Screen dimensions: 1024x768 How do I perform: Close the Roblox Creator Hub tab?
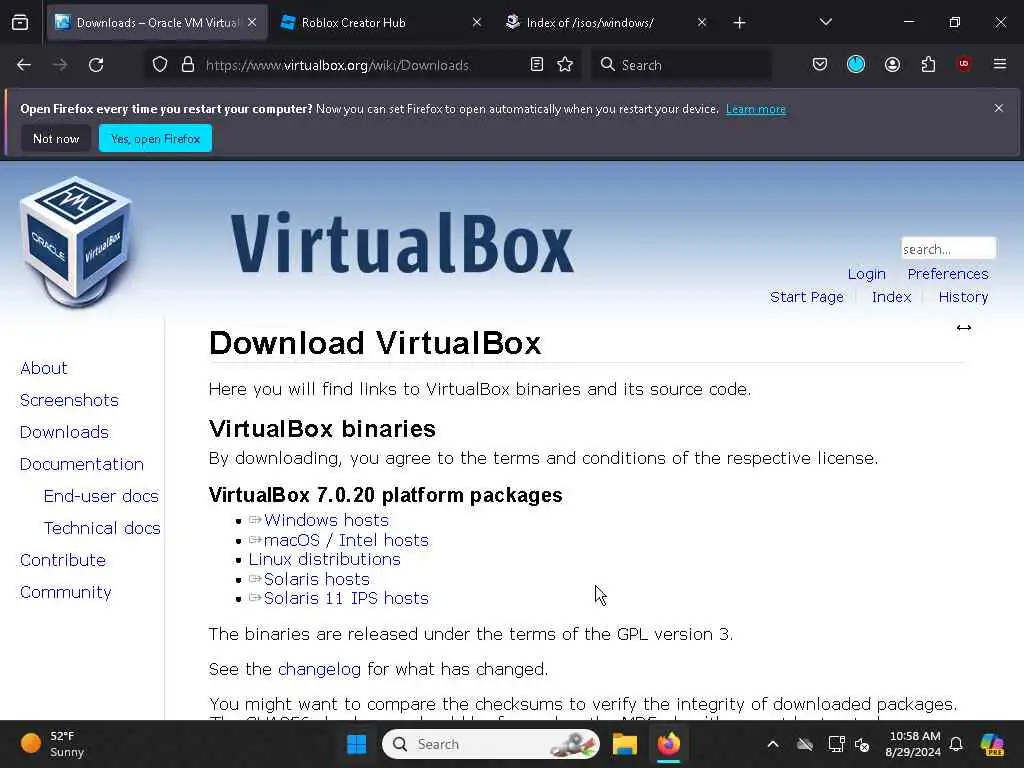click(x=477, y=22)
